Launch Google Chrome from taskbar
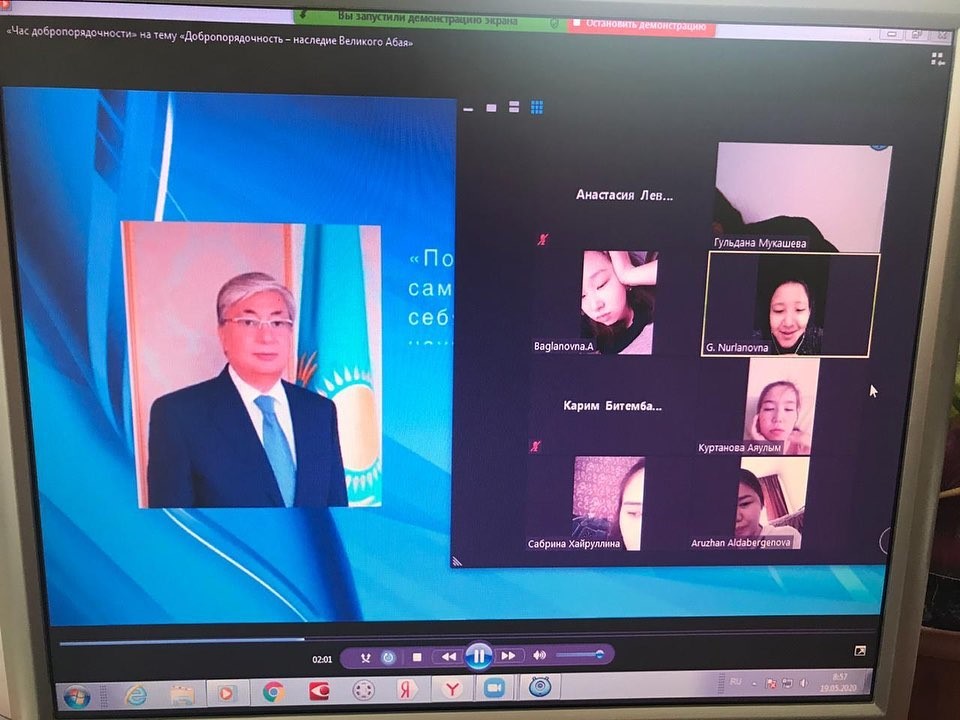This screenshot has height=720, width=960. (x=273, y=692)
